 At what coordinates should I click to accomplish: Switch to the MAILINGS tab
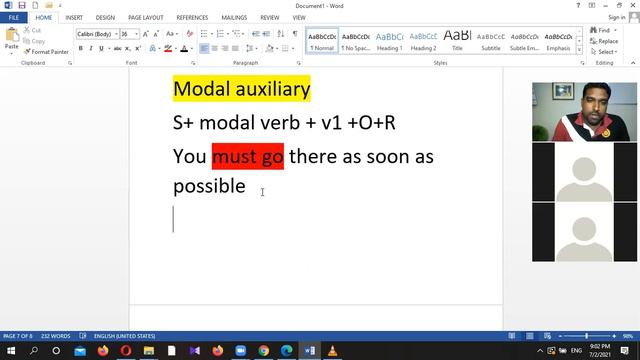coord(234,18)
